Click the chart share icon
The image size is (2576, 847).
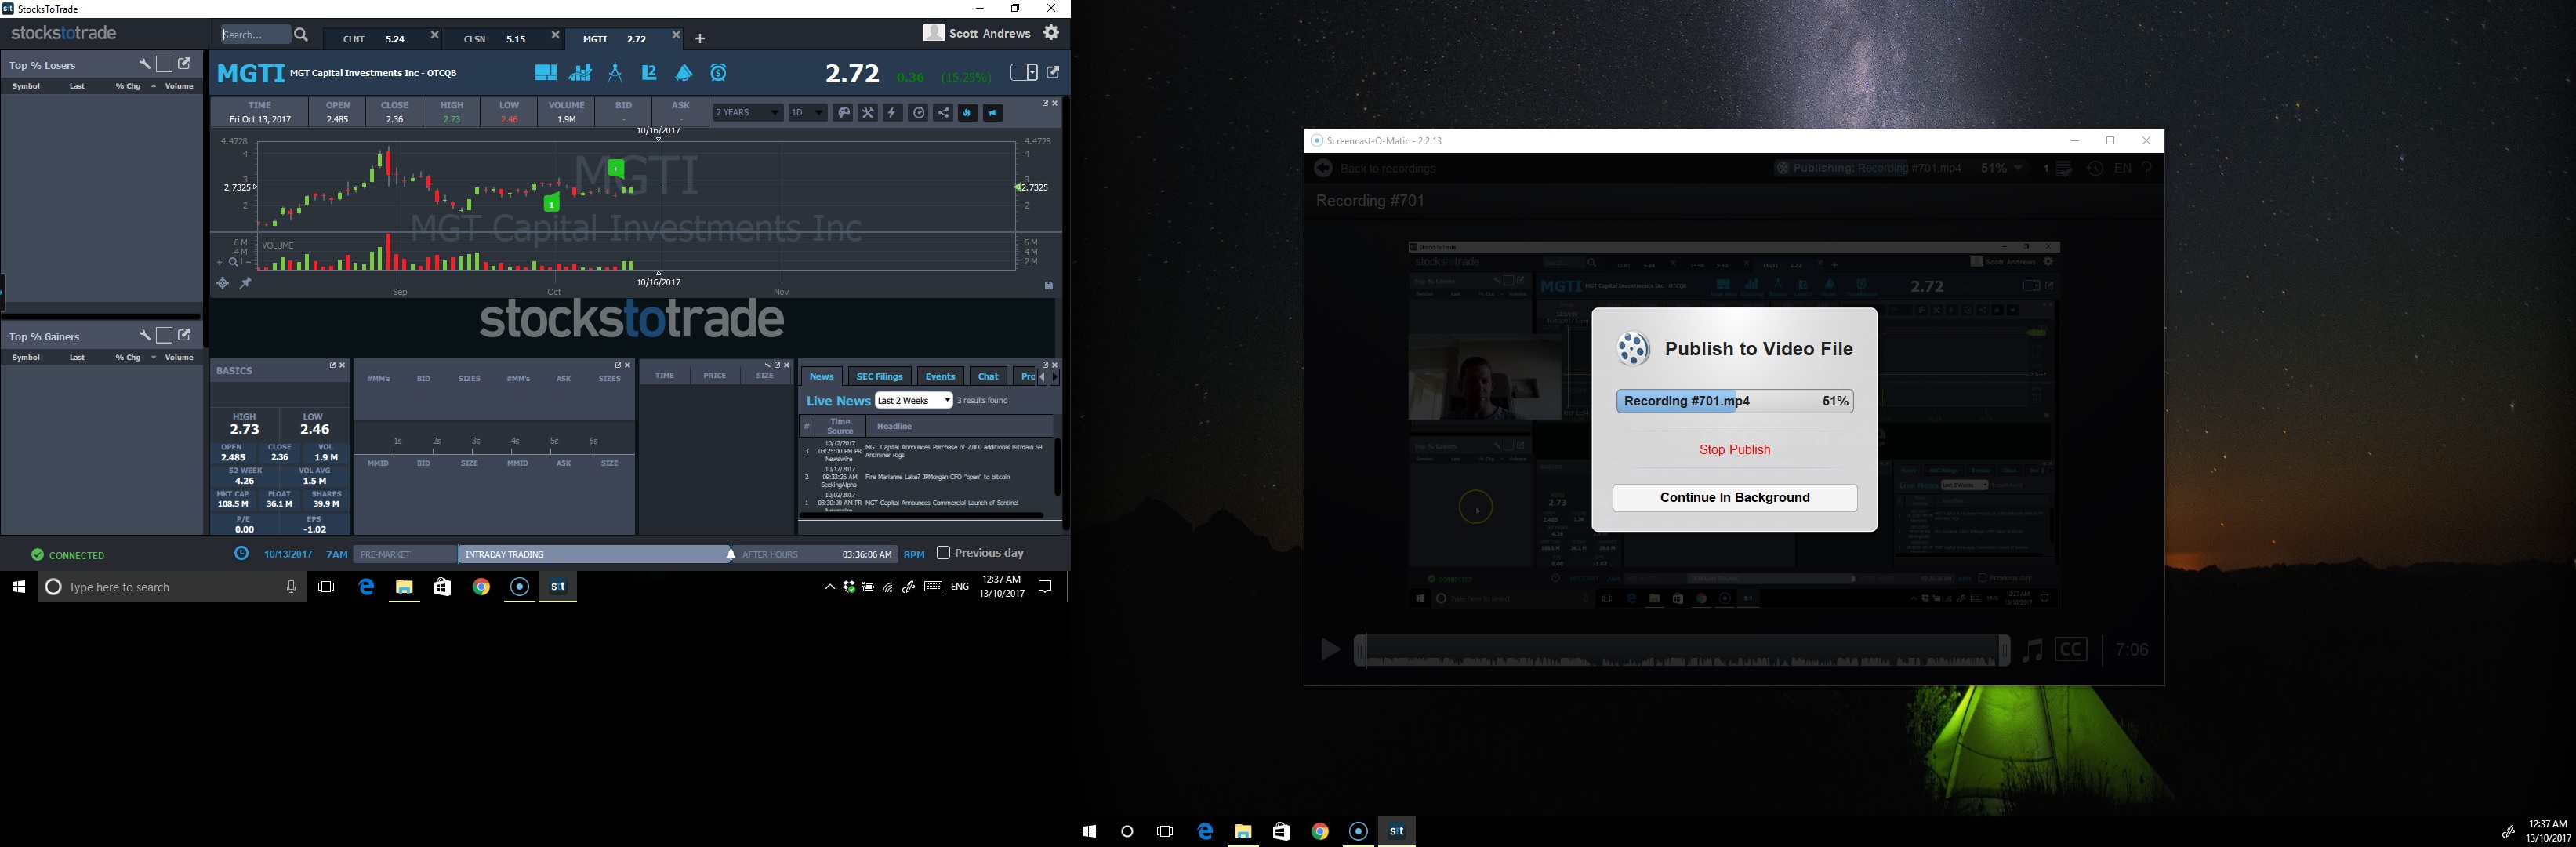pyautogui.click(x=943, y=113)
